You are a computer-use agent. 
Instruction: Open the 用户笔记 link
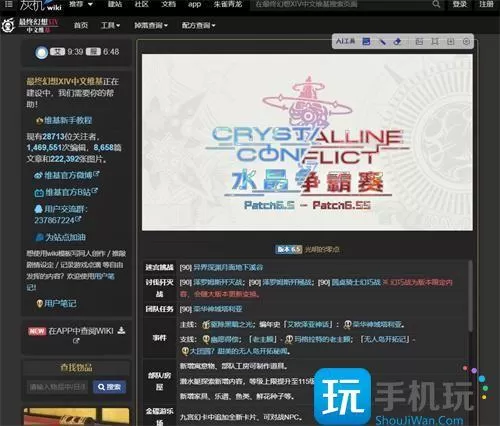coord(60,303)
